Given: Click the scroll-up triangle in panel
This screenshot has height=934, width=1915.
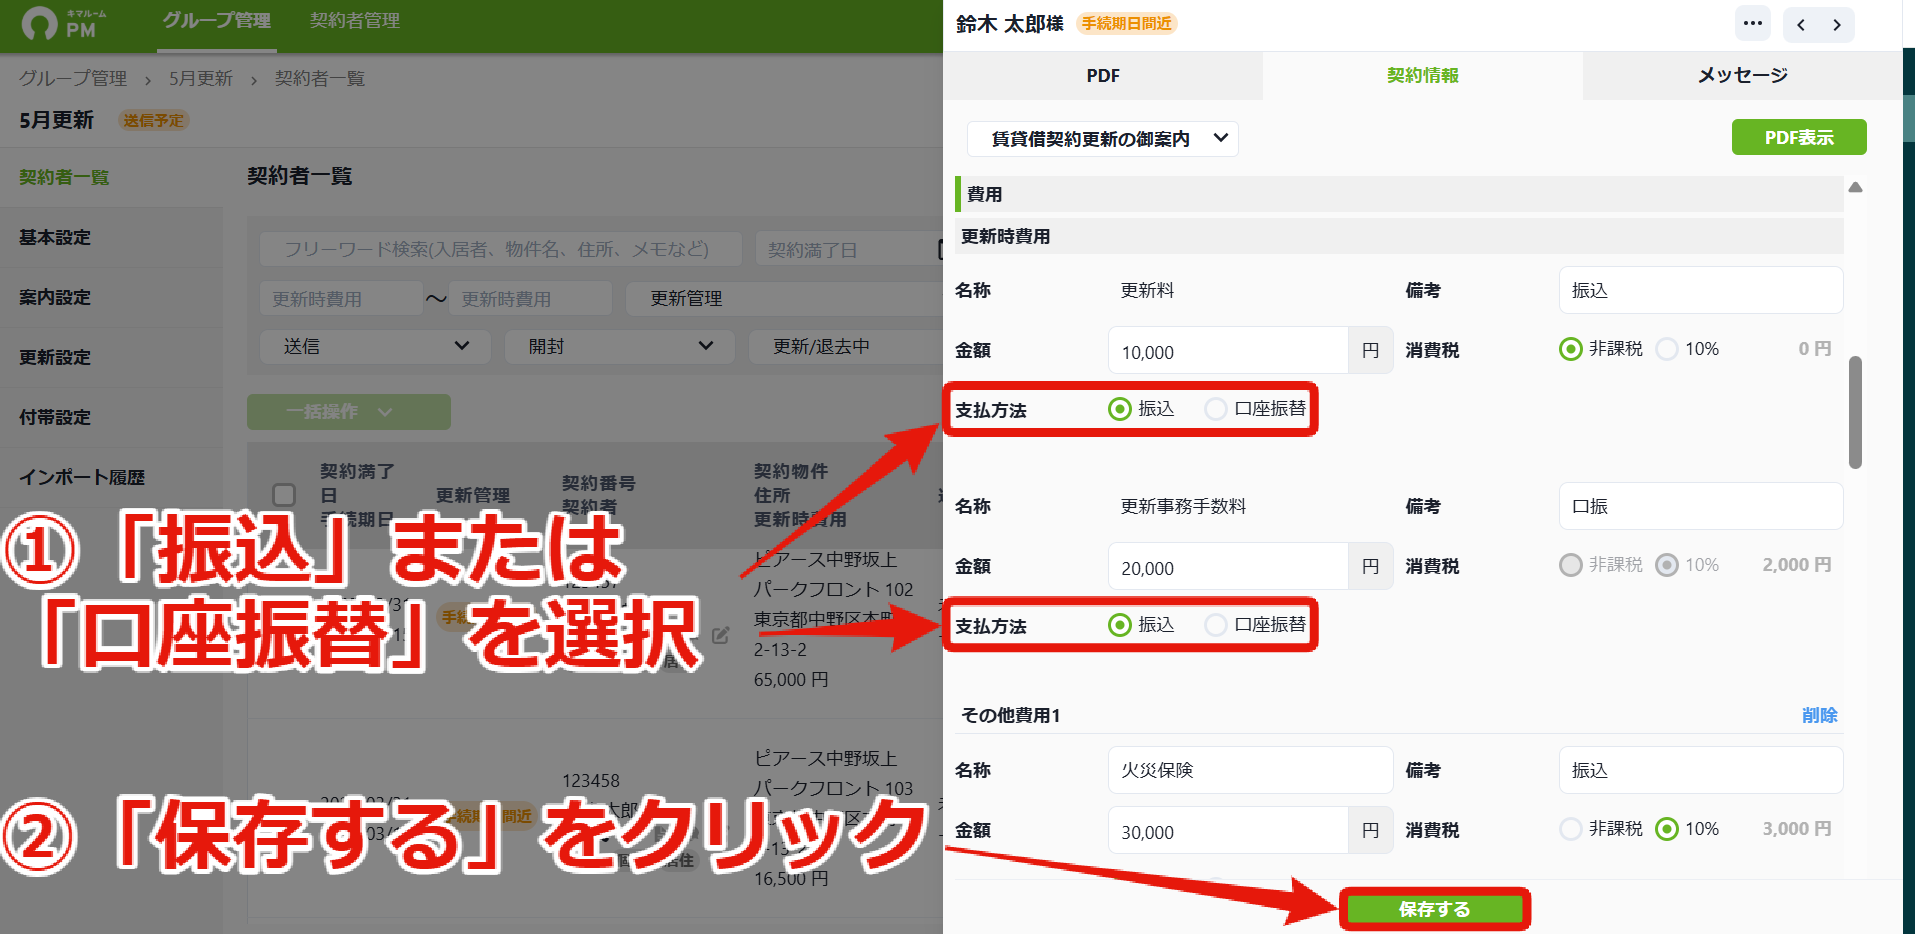Looking at the screenshot, I should (x=1855, y=187).
